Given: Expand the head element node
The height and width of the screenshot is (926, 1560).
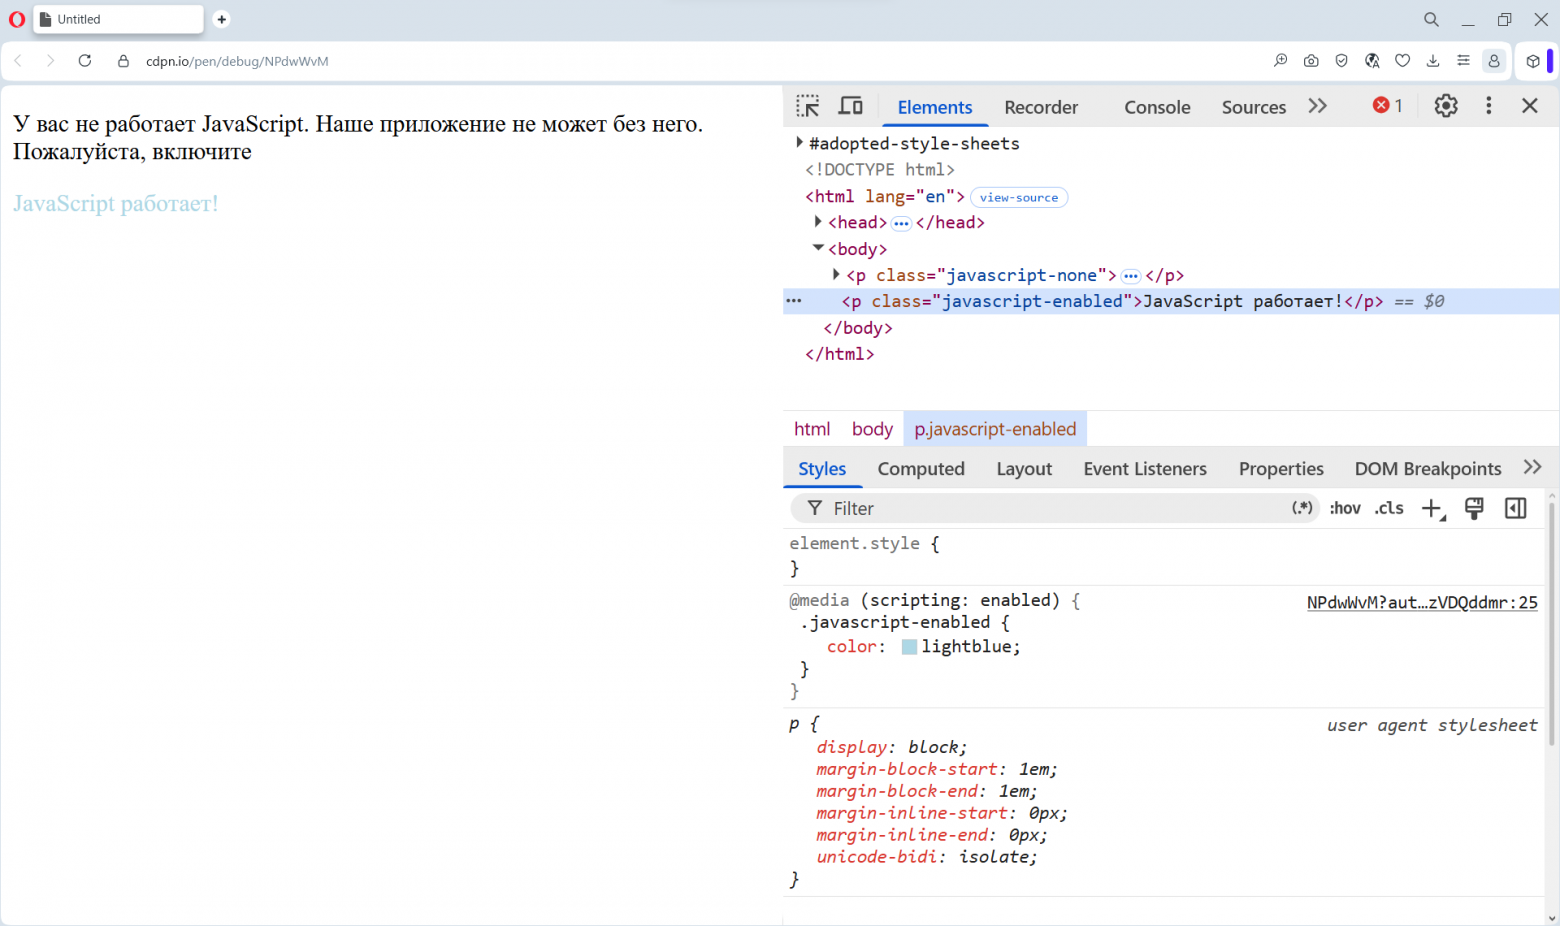Looking at the screenshot, I should [x=818, y=222].
